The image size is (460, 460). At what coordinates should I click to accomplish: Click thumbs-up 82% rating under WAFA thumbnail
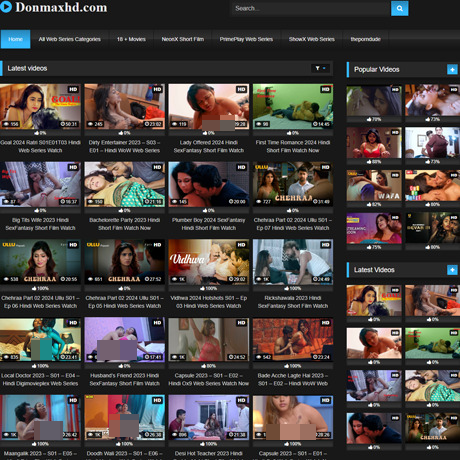coord(374,204)
